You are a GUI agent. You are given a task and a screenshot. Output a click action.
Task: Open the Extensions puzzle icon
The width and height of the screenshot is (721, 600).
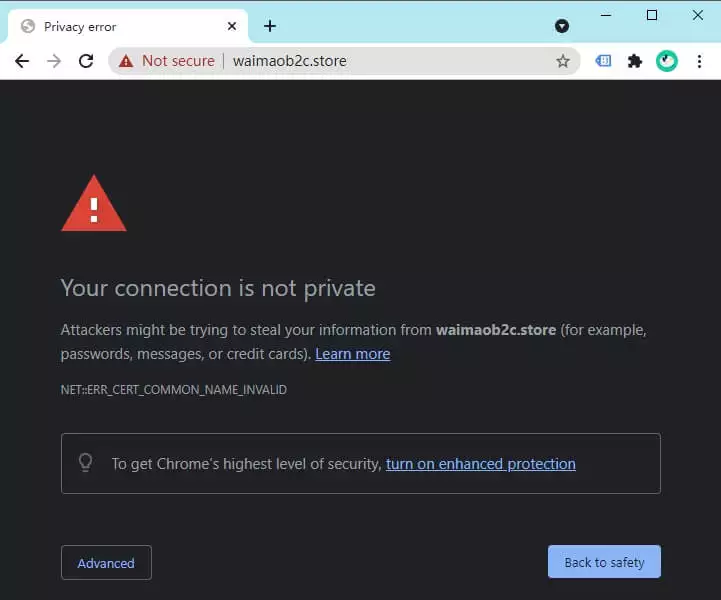point(634,61)
